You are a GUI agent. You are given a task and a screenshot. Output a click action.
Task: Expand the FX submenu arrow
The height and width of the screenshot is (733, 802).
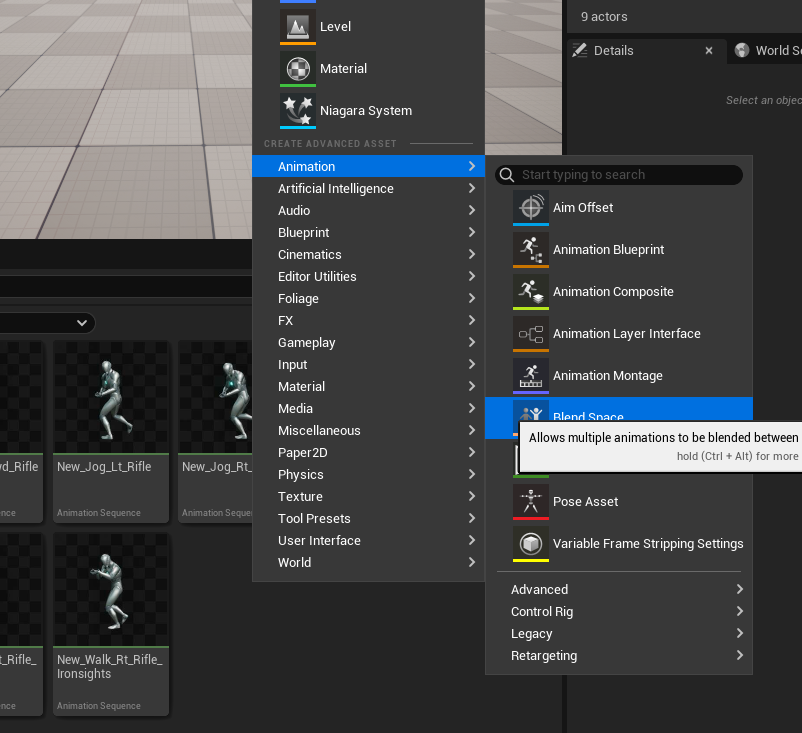(472, 320)
